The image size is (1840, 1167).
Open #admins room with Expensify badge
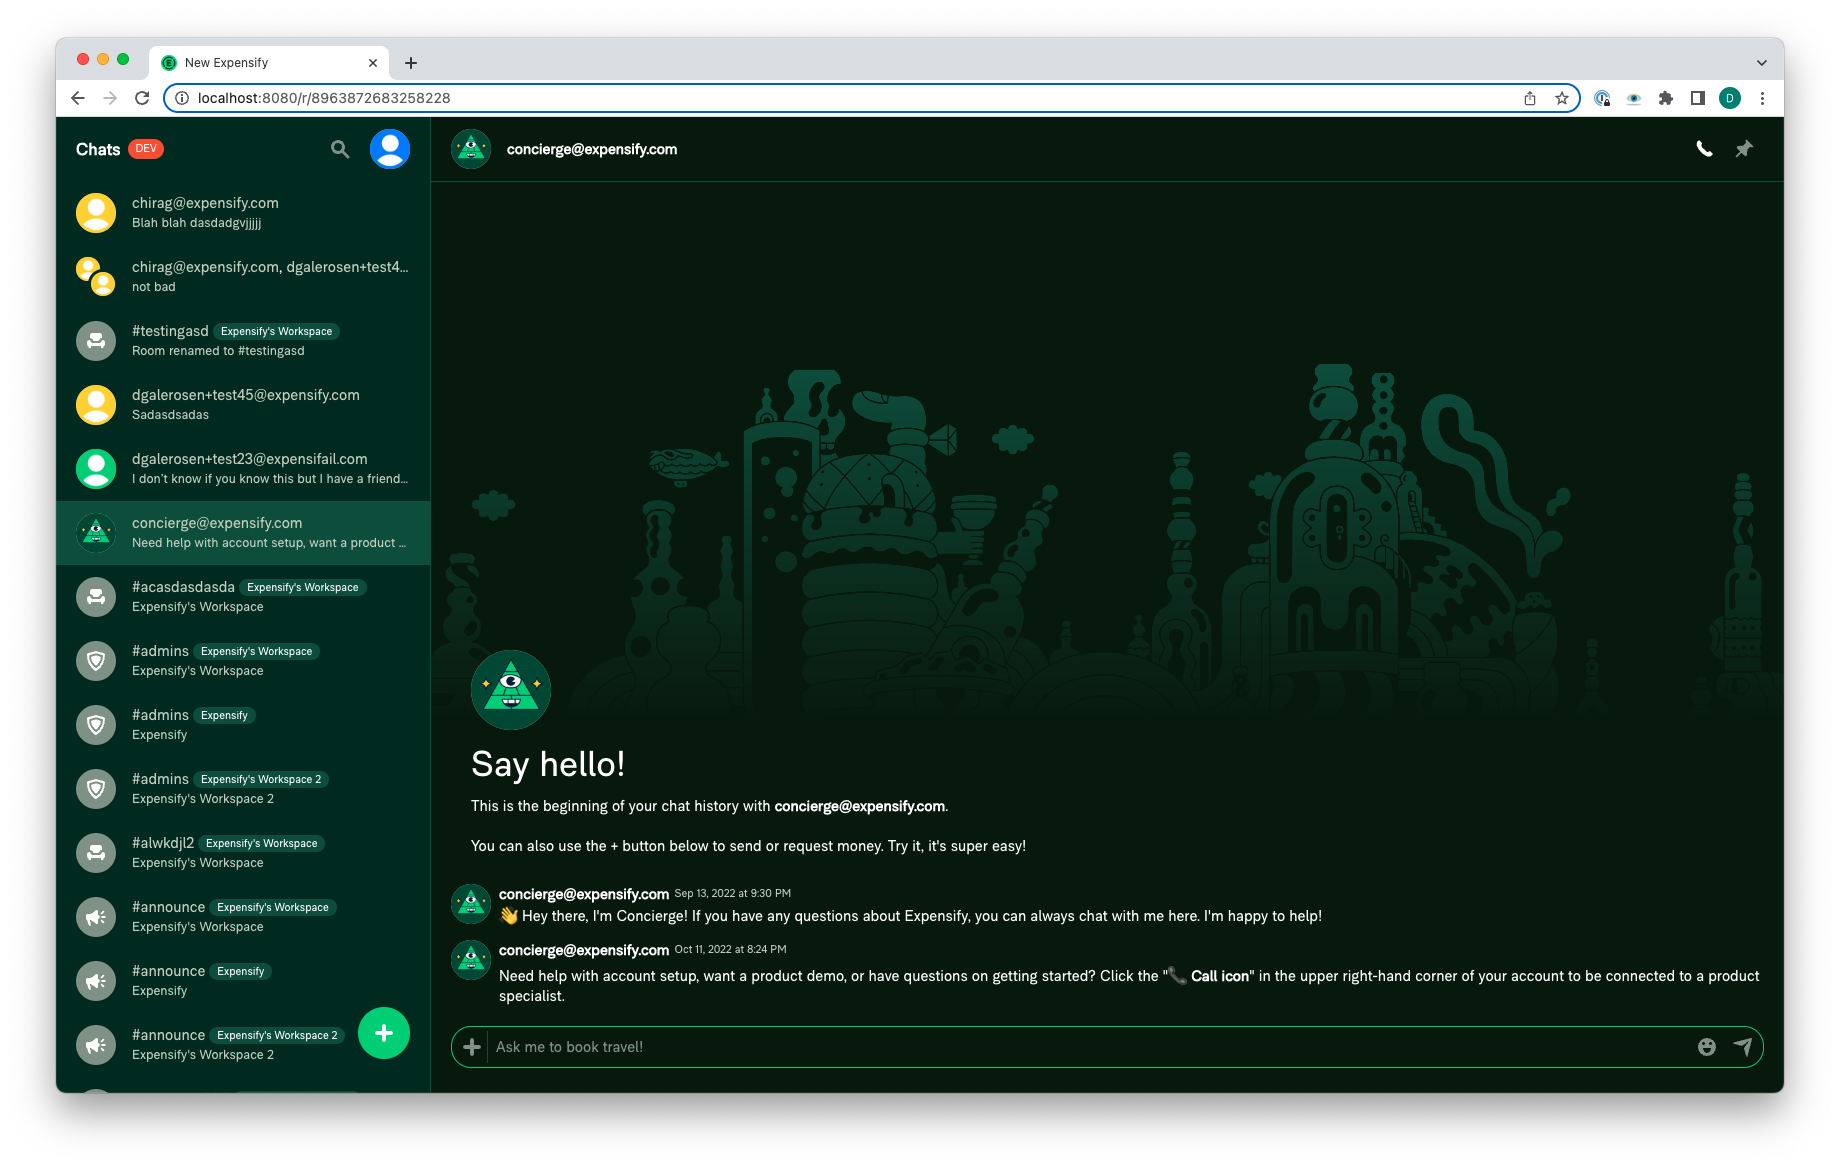click(243, 725)
